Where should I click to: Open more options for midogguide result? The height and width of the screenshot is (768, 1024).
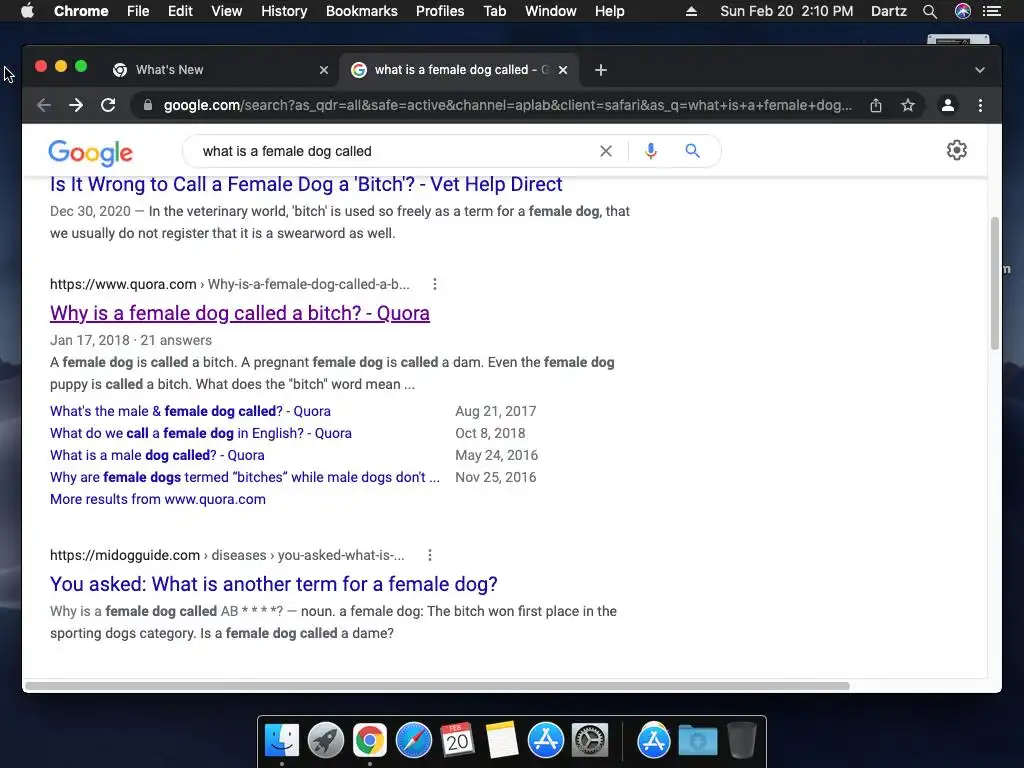click(x=430, y=555)
